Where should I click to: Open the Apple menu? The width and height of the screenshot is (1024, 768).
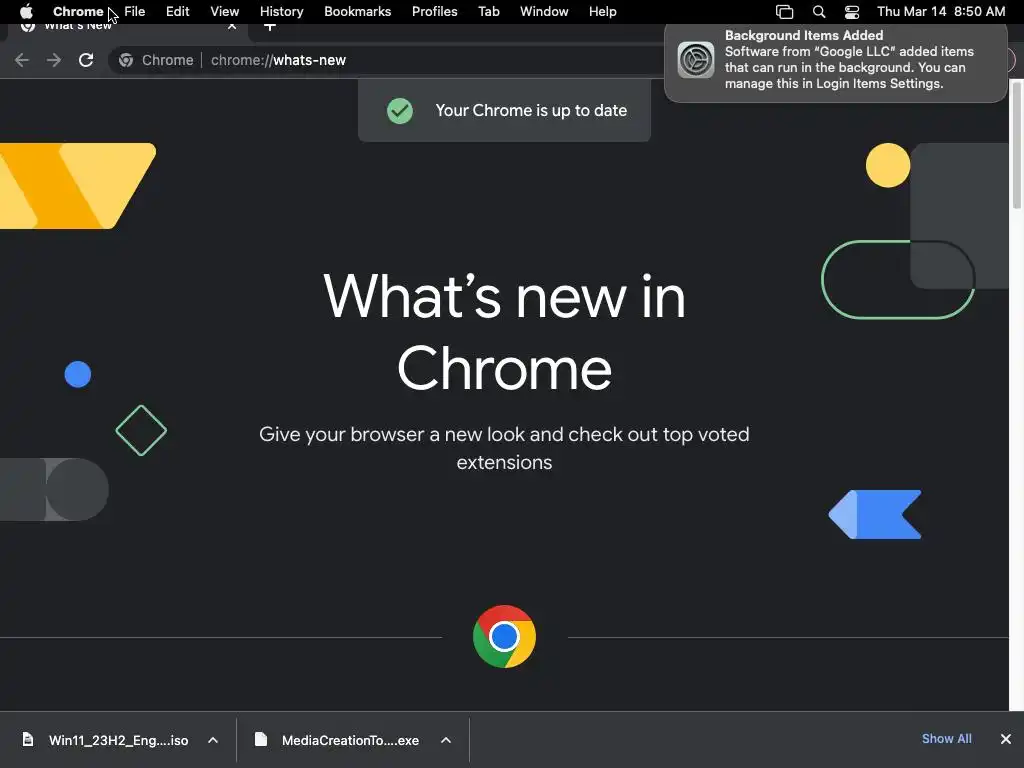pos(26,11)
